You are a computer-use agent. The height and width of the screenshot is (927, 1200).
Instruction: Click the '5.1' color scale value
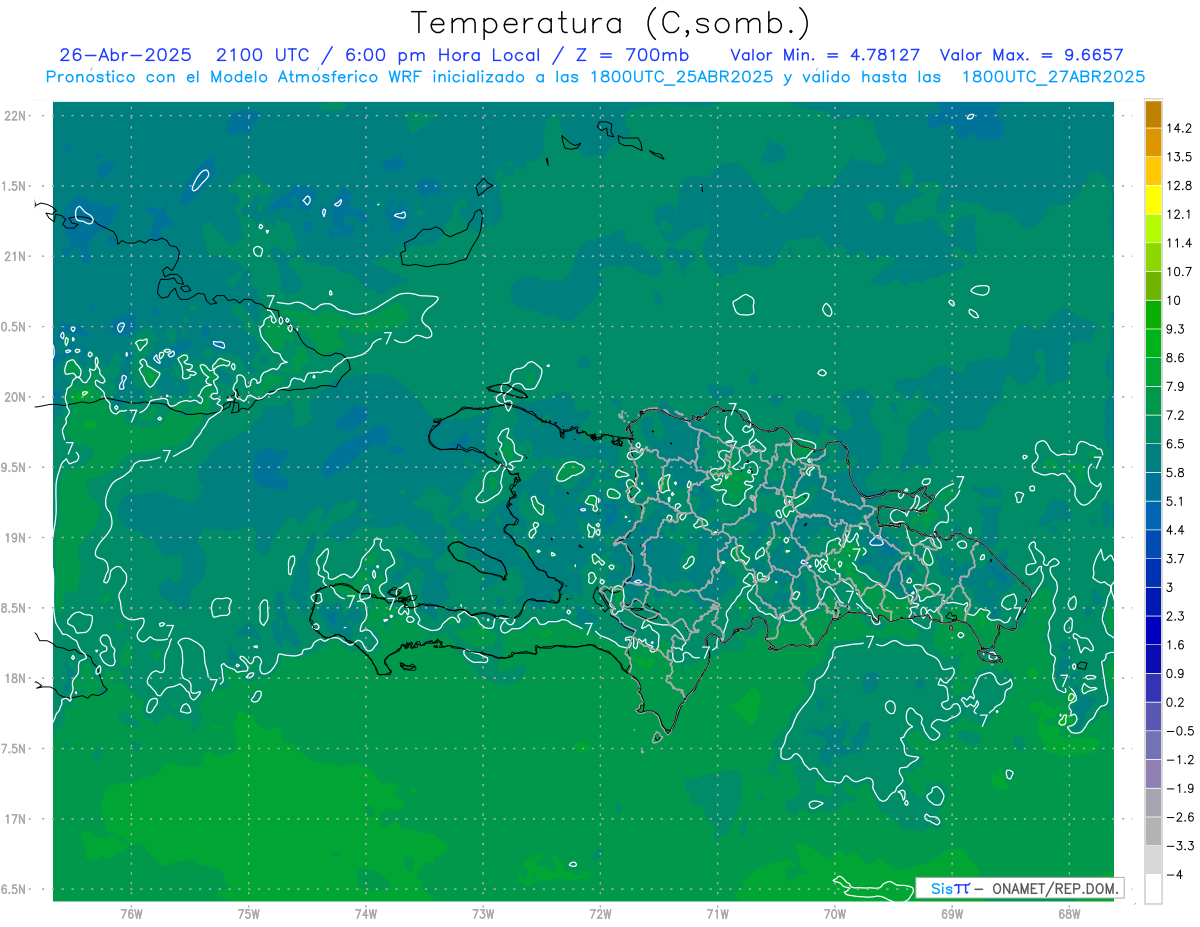tap(1175, 501)
